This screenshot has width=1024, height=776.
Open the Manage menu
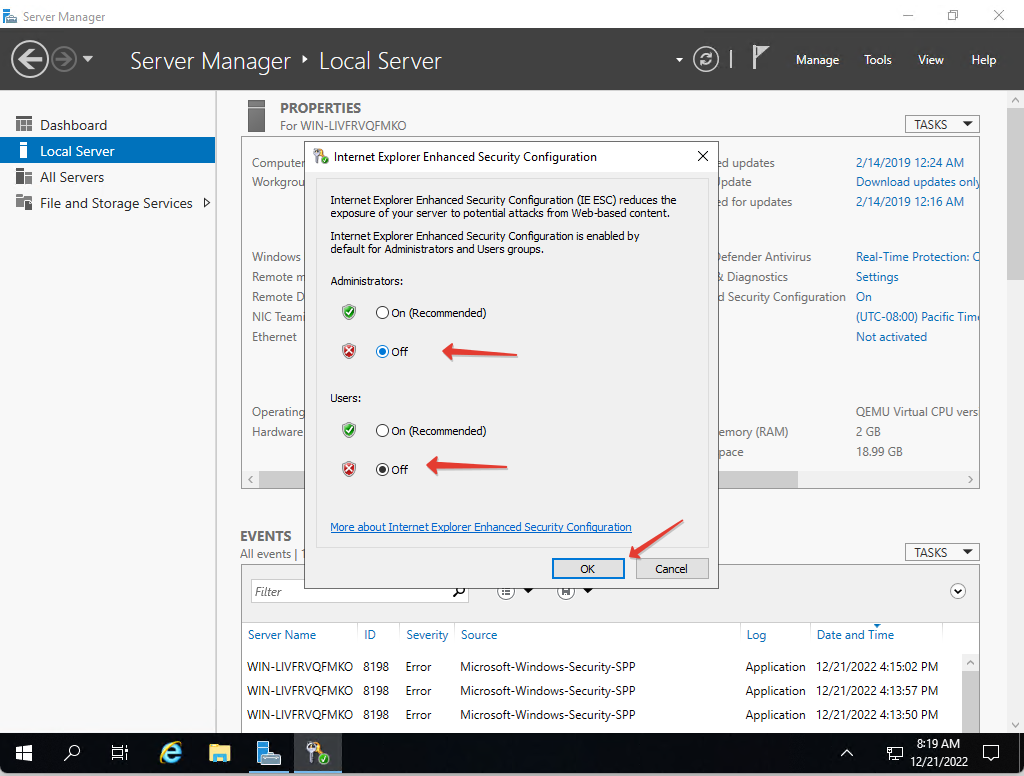click(817, 59)
